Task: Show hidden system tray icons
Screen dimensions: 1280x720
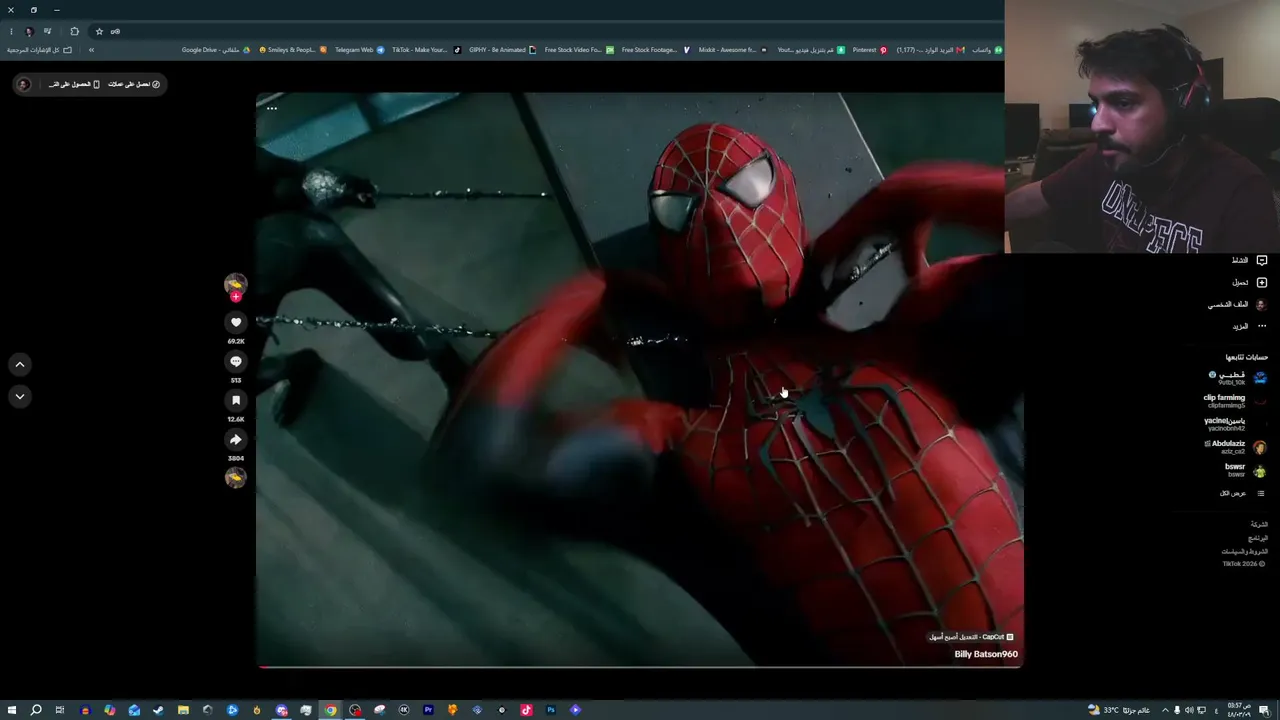Action: point(1165,710)
